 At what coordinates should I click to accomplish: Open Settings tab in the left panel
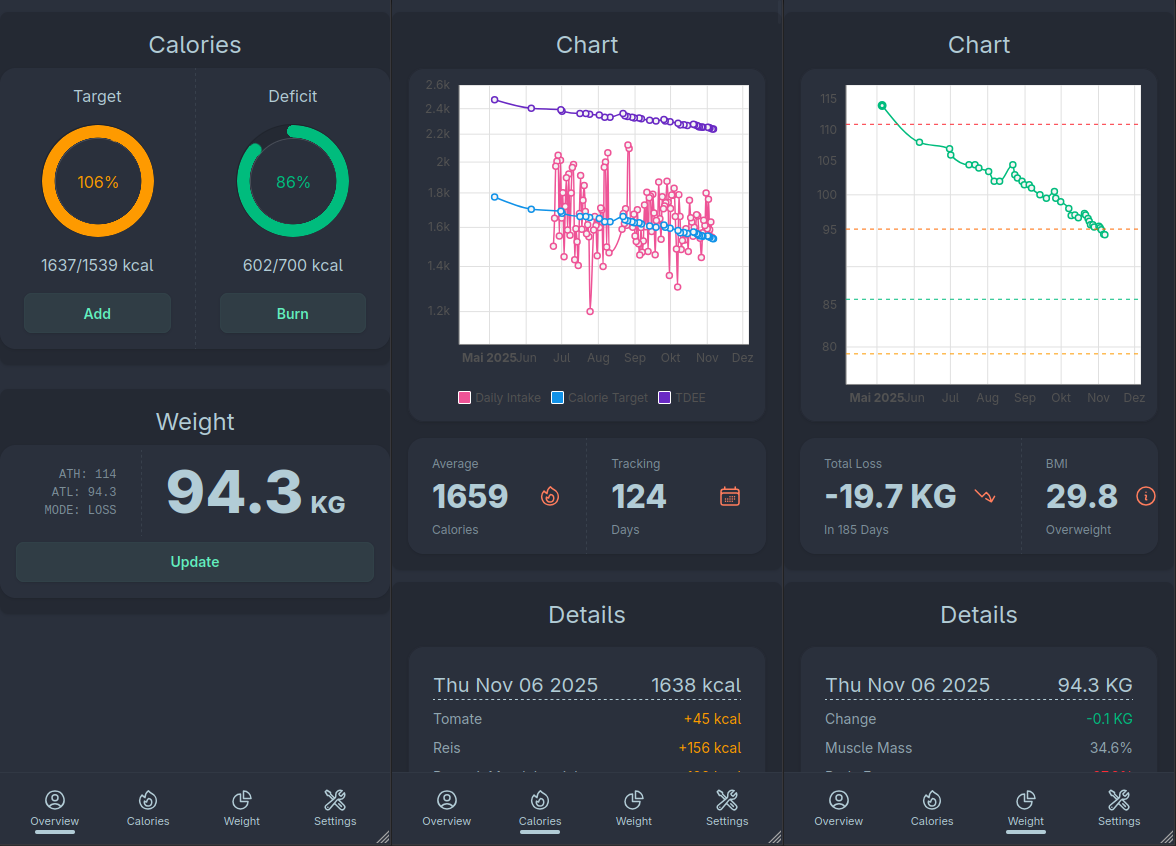[335, 808]
